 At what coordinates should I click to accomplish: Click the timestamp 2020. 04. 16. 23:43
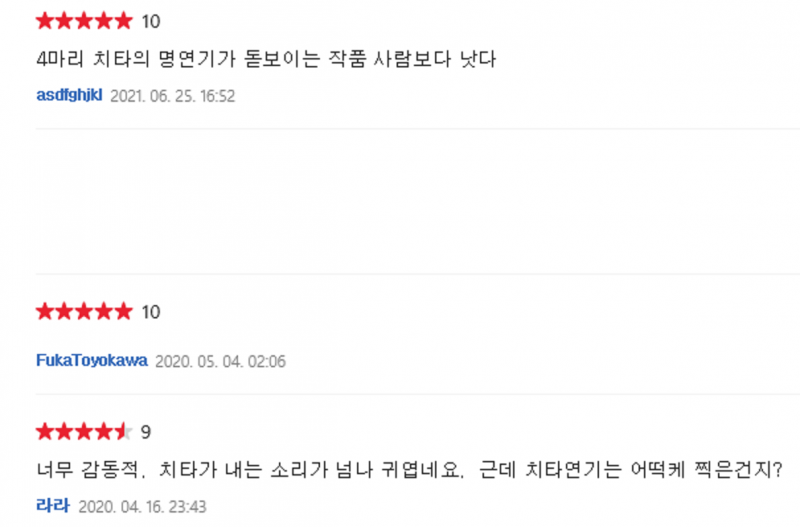click(x=142, y=507)
